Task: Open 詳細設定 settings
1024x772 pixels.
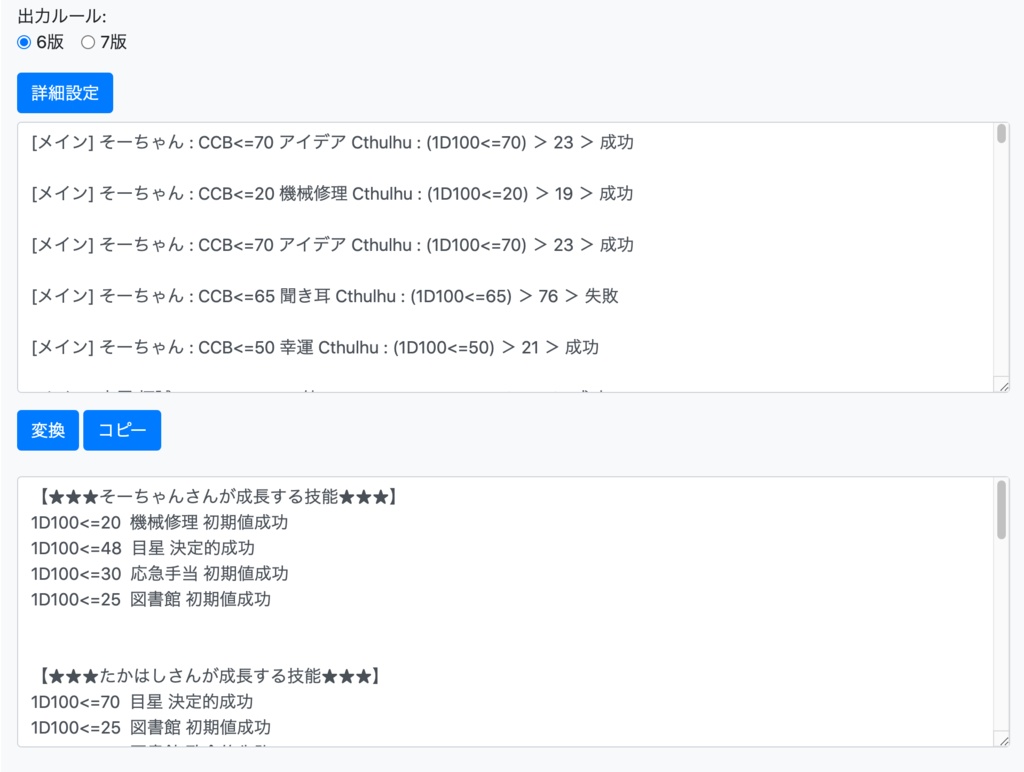Action: coord(64,92)
